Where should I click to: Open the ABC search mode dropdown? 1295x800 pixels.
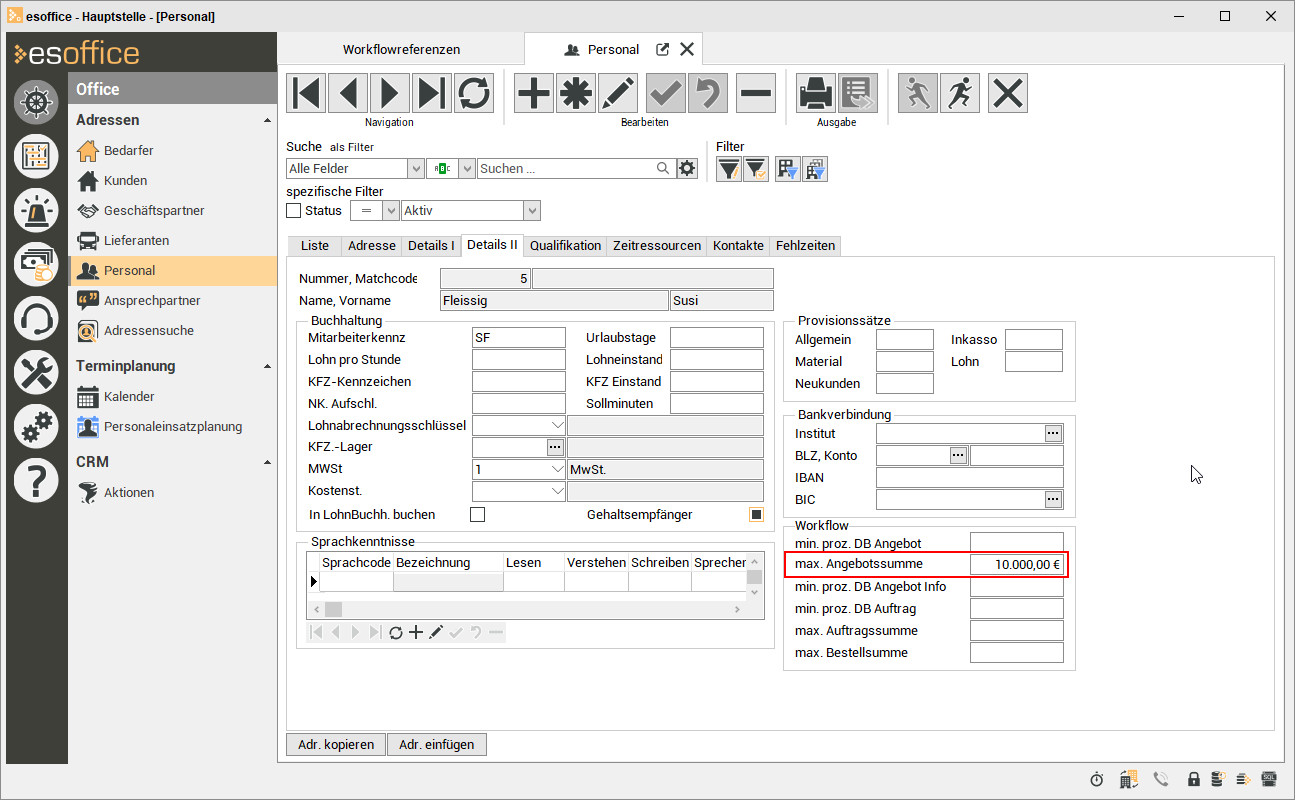click(466, 169)
